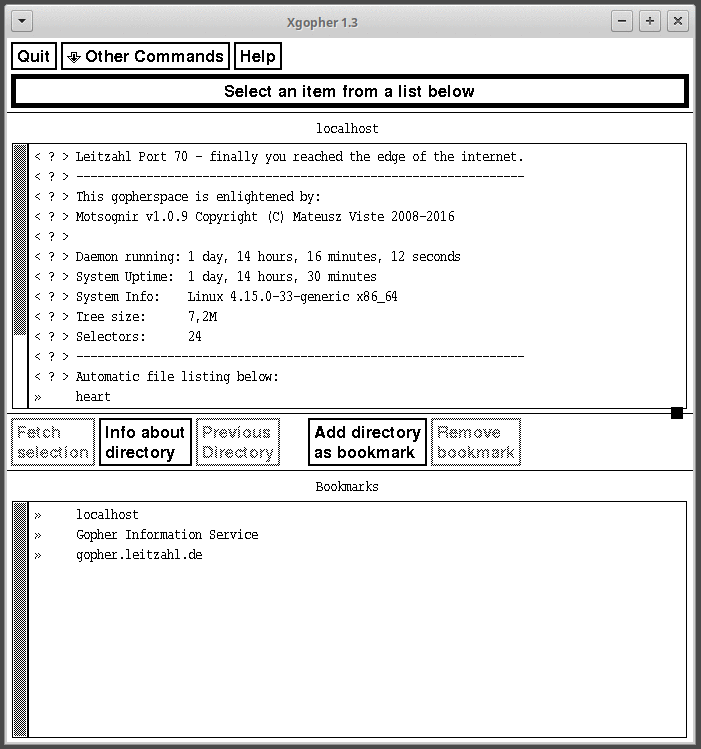Click Info about directory button
The width and height of the screenshot is (701, 749).
[x=145, y=442]
